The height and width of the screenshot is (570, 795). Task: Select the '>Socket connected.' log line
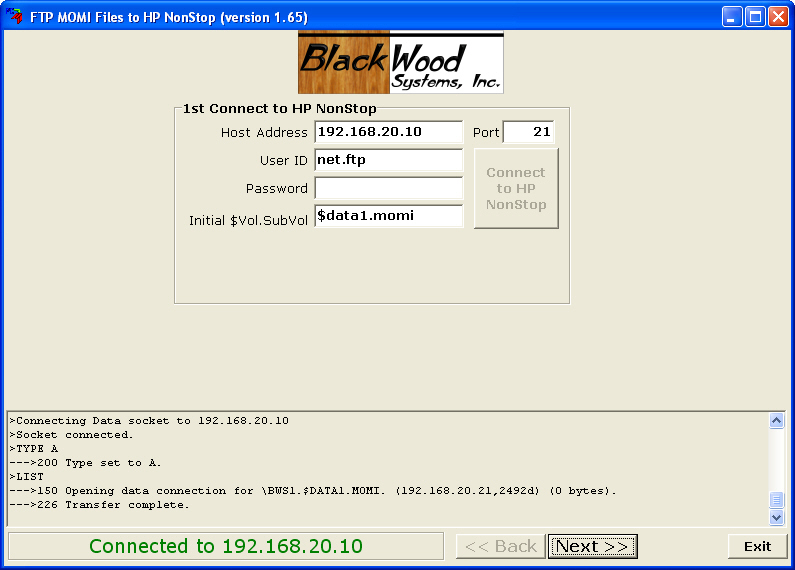[x=71, y=435]
